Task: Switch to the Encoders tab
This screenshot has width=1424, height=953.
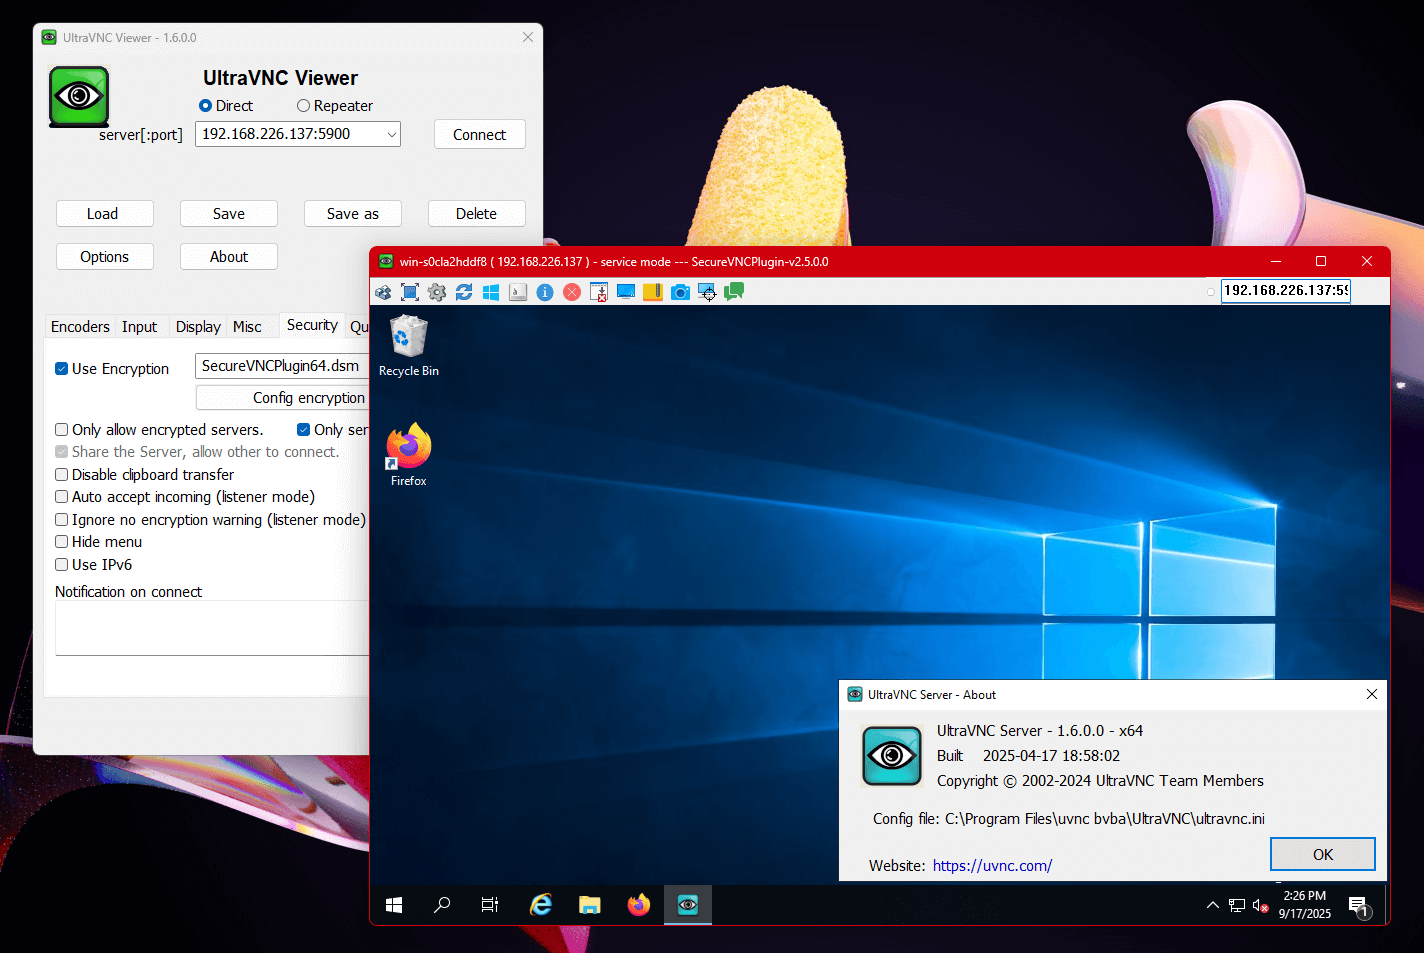Action: click(x=80, y=327)
